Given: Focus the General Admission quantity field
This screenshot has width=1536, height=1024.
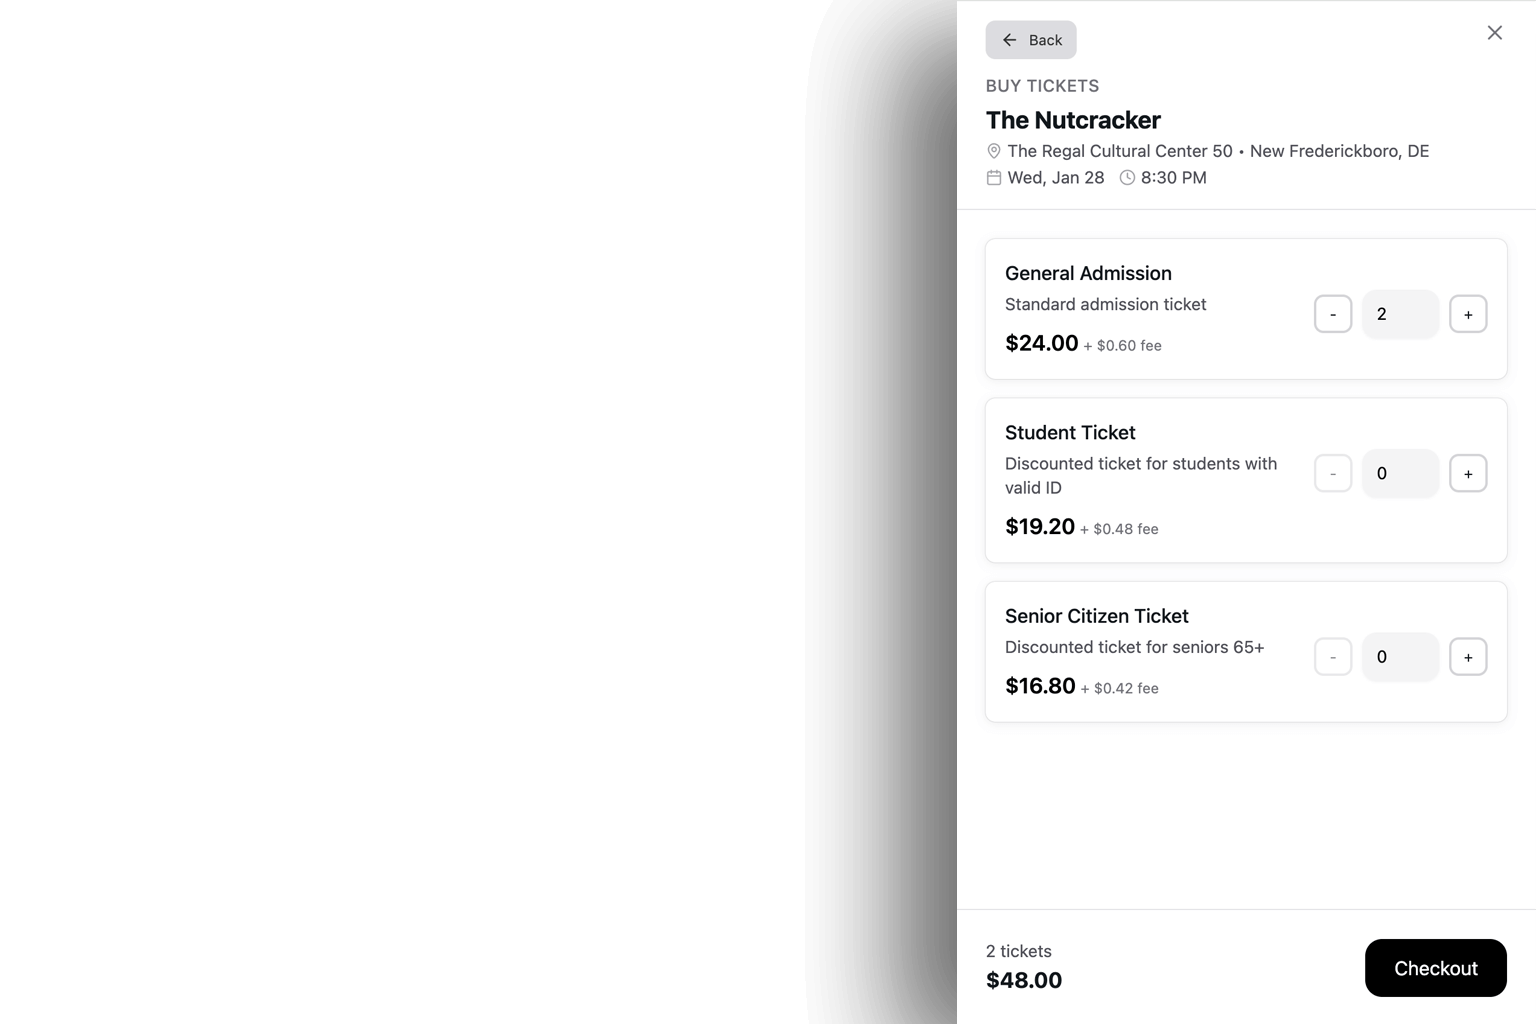Looking at the screenshot, I should [x=1400, y=314].
